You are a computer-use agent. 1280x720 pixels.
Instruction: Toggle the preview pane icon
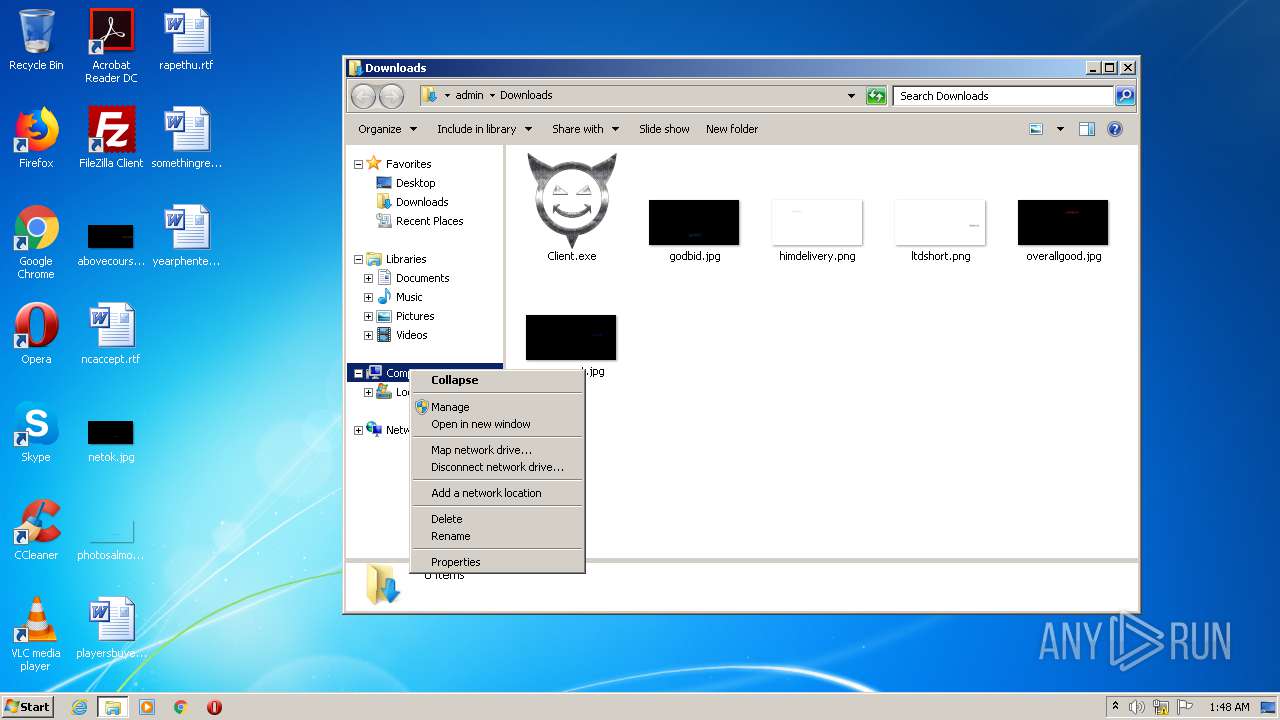click(1087, 129)
